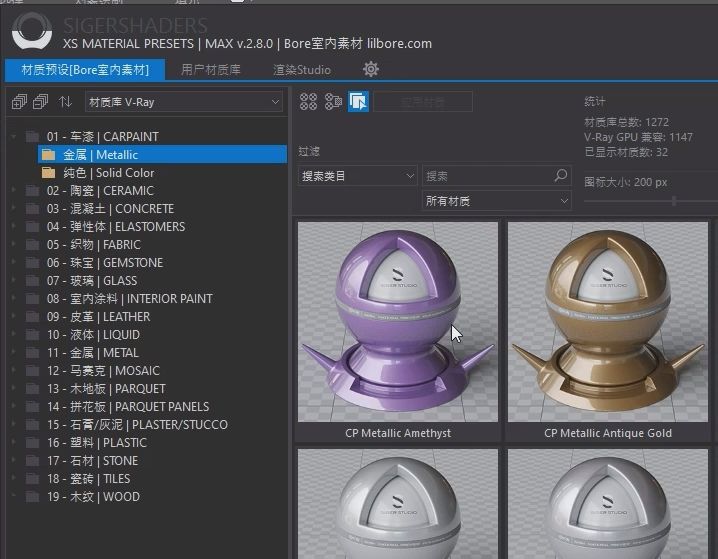Open the 搜索类目 search category dropdown
The width and height of the screenshot is (718, 559).
(x=357, y=176)
